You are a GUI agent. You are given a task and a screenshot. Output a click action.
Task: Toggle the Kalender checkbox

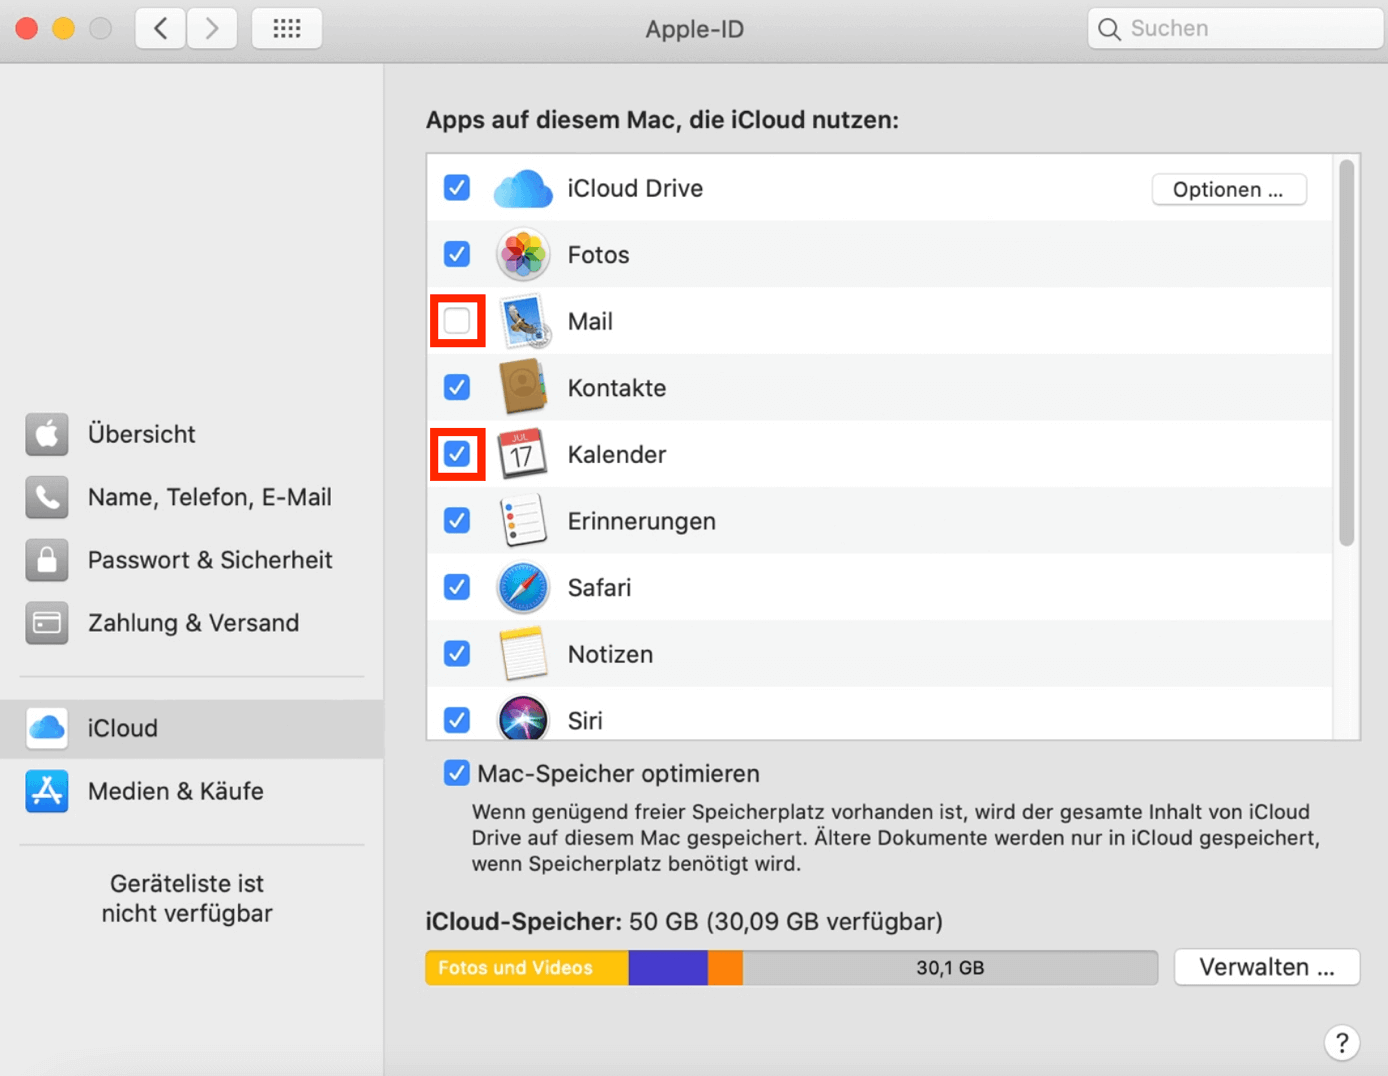tap(457, 454)
